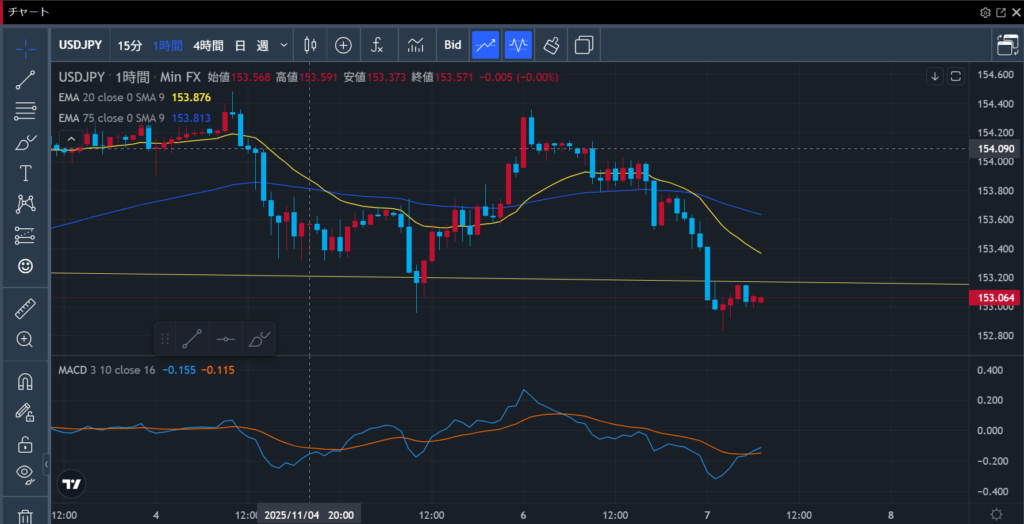Select the trend line drawing tool

(x=25, y=81)
